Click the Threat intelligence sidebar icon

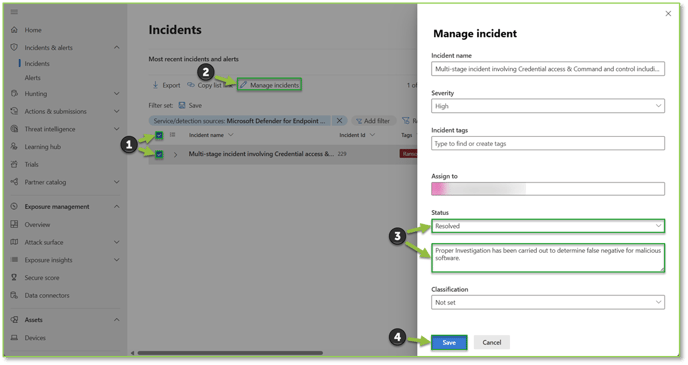(14, 129)
